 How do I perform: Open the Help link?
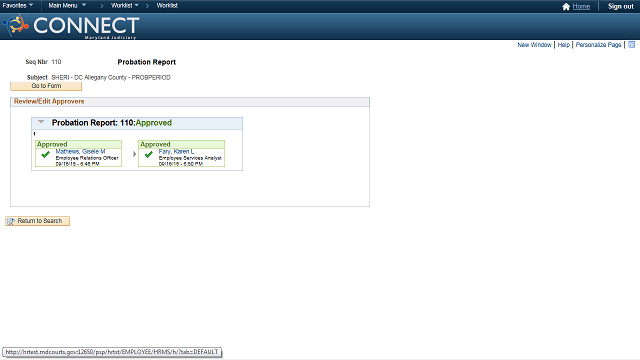(x=563, y=45)
